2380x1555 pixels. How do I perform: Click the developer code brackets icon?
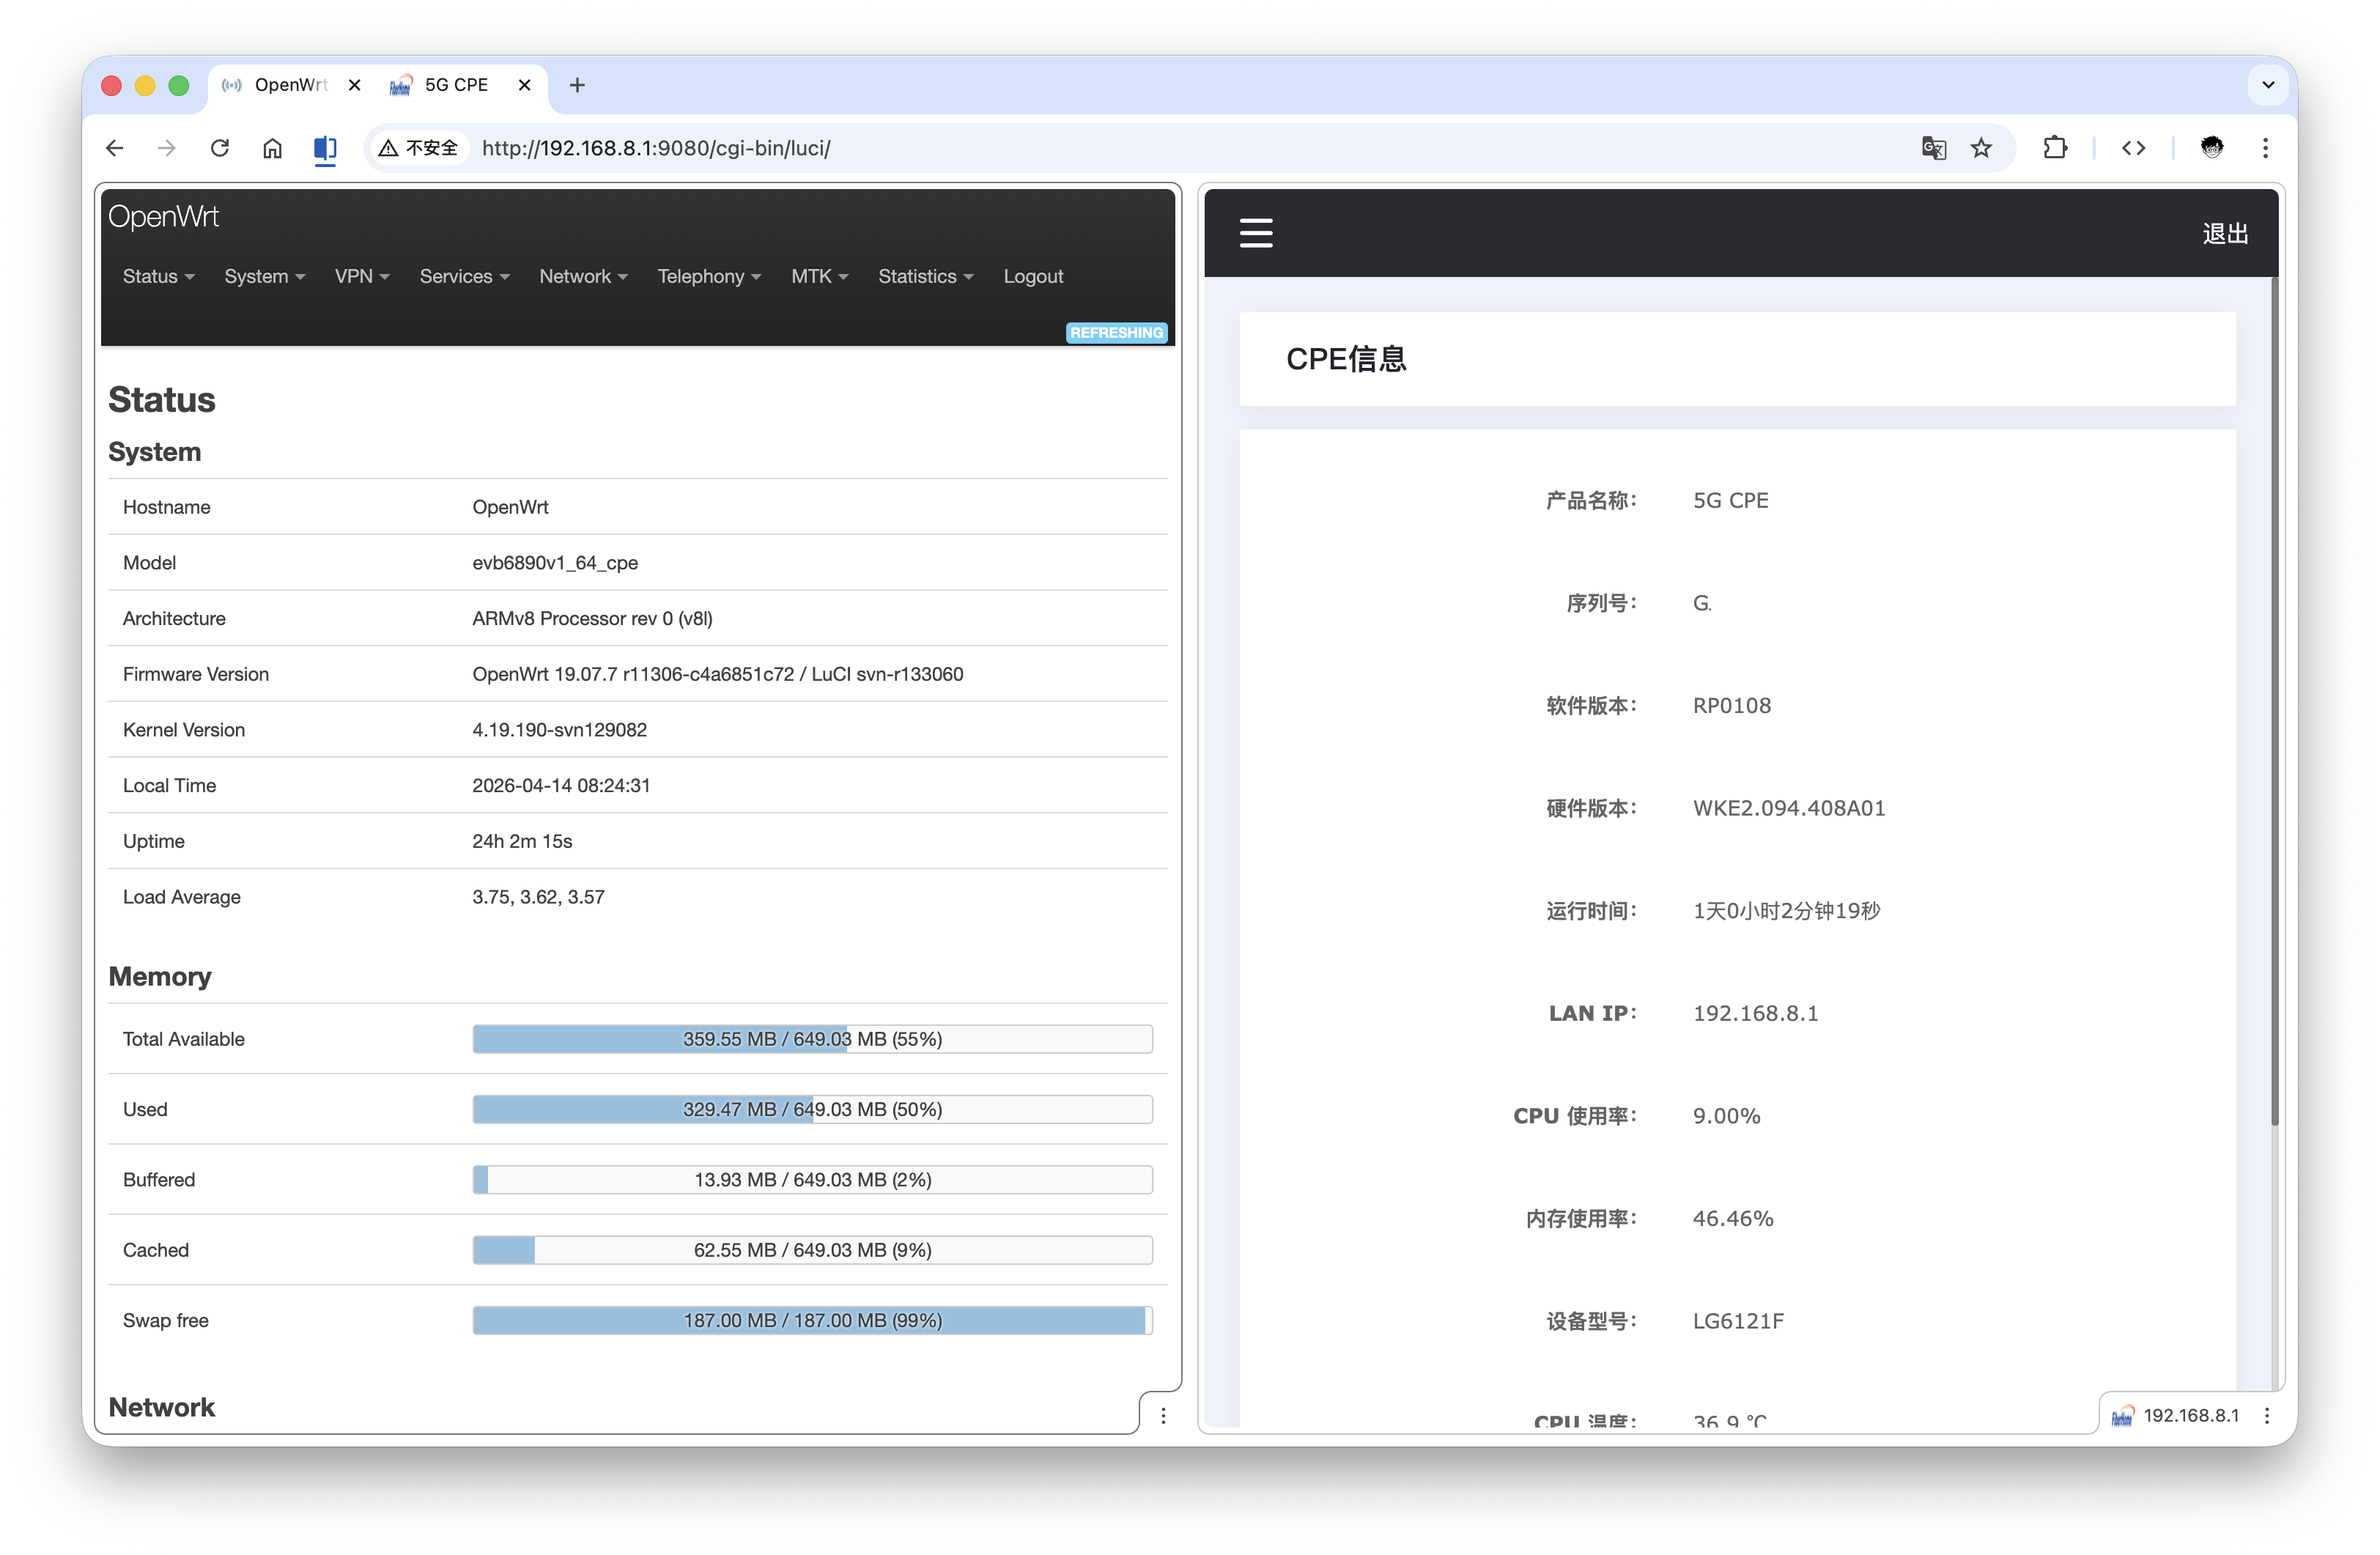(x=2133, y=148)
